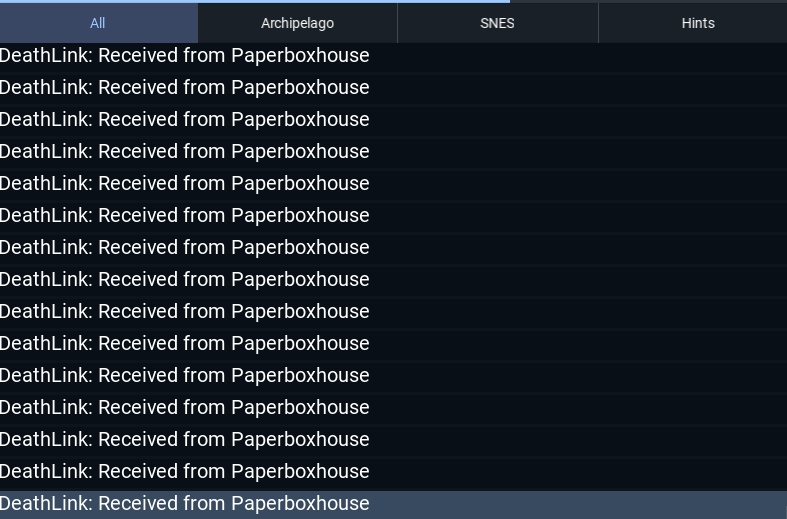Pick the eighth DeathLink log entry
787x519 pixels.
pyautogui.click(x=394, y=280)
